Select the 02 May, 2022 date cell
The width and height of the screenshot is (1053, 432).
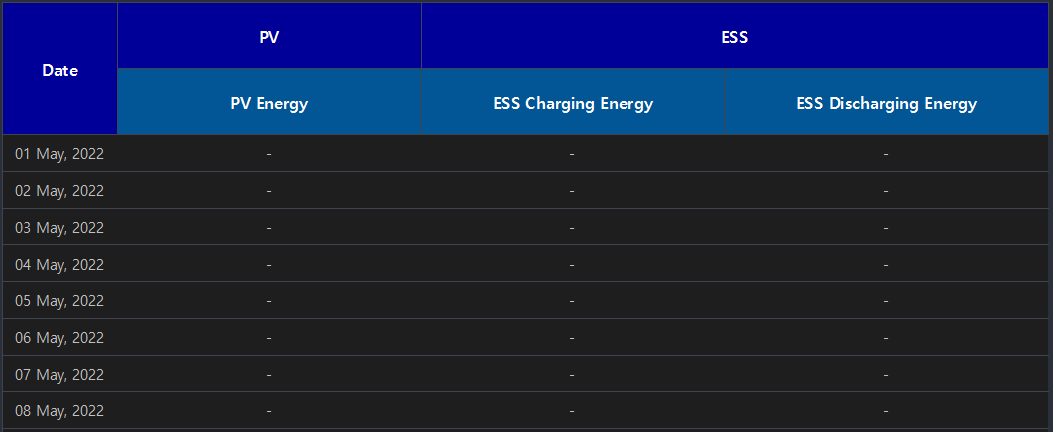tap(60, 191)
